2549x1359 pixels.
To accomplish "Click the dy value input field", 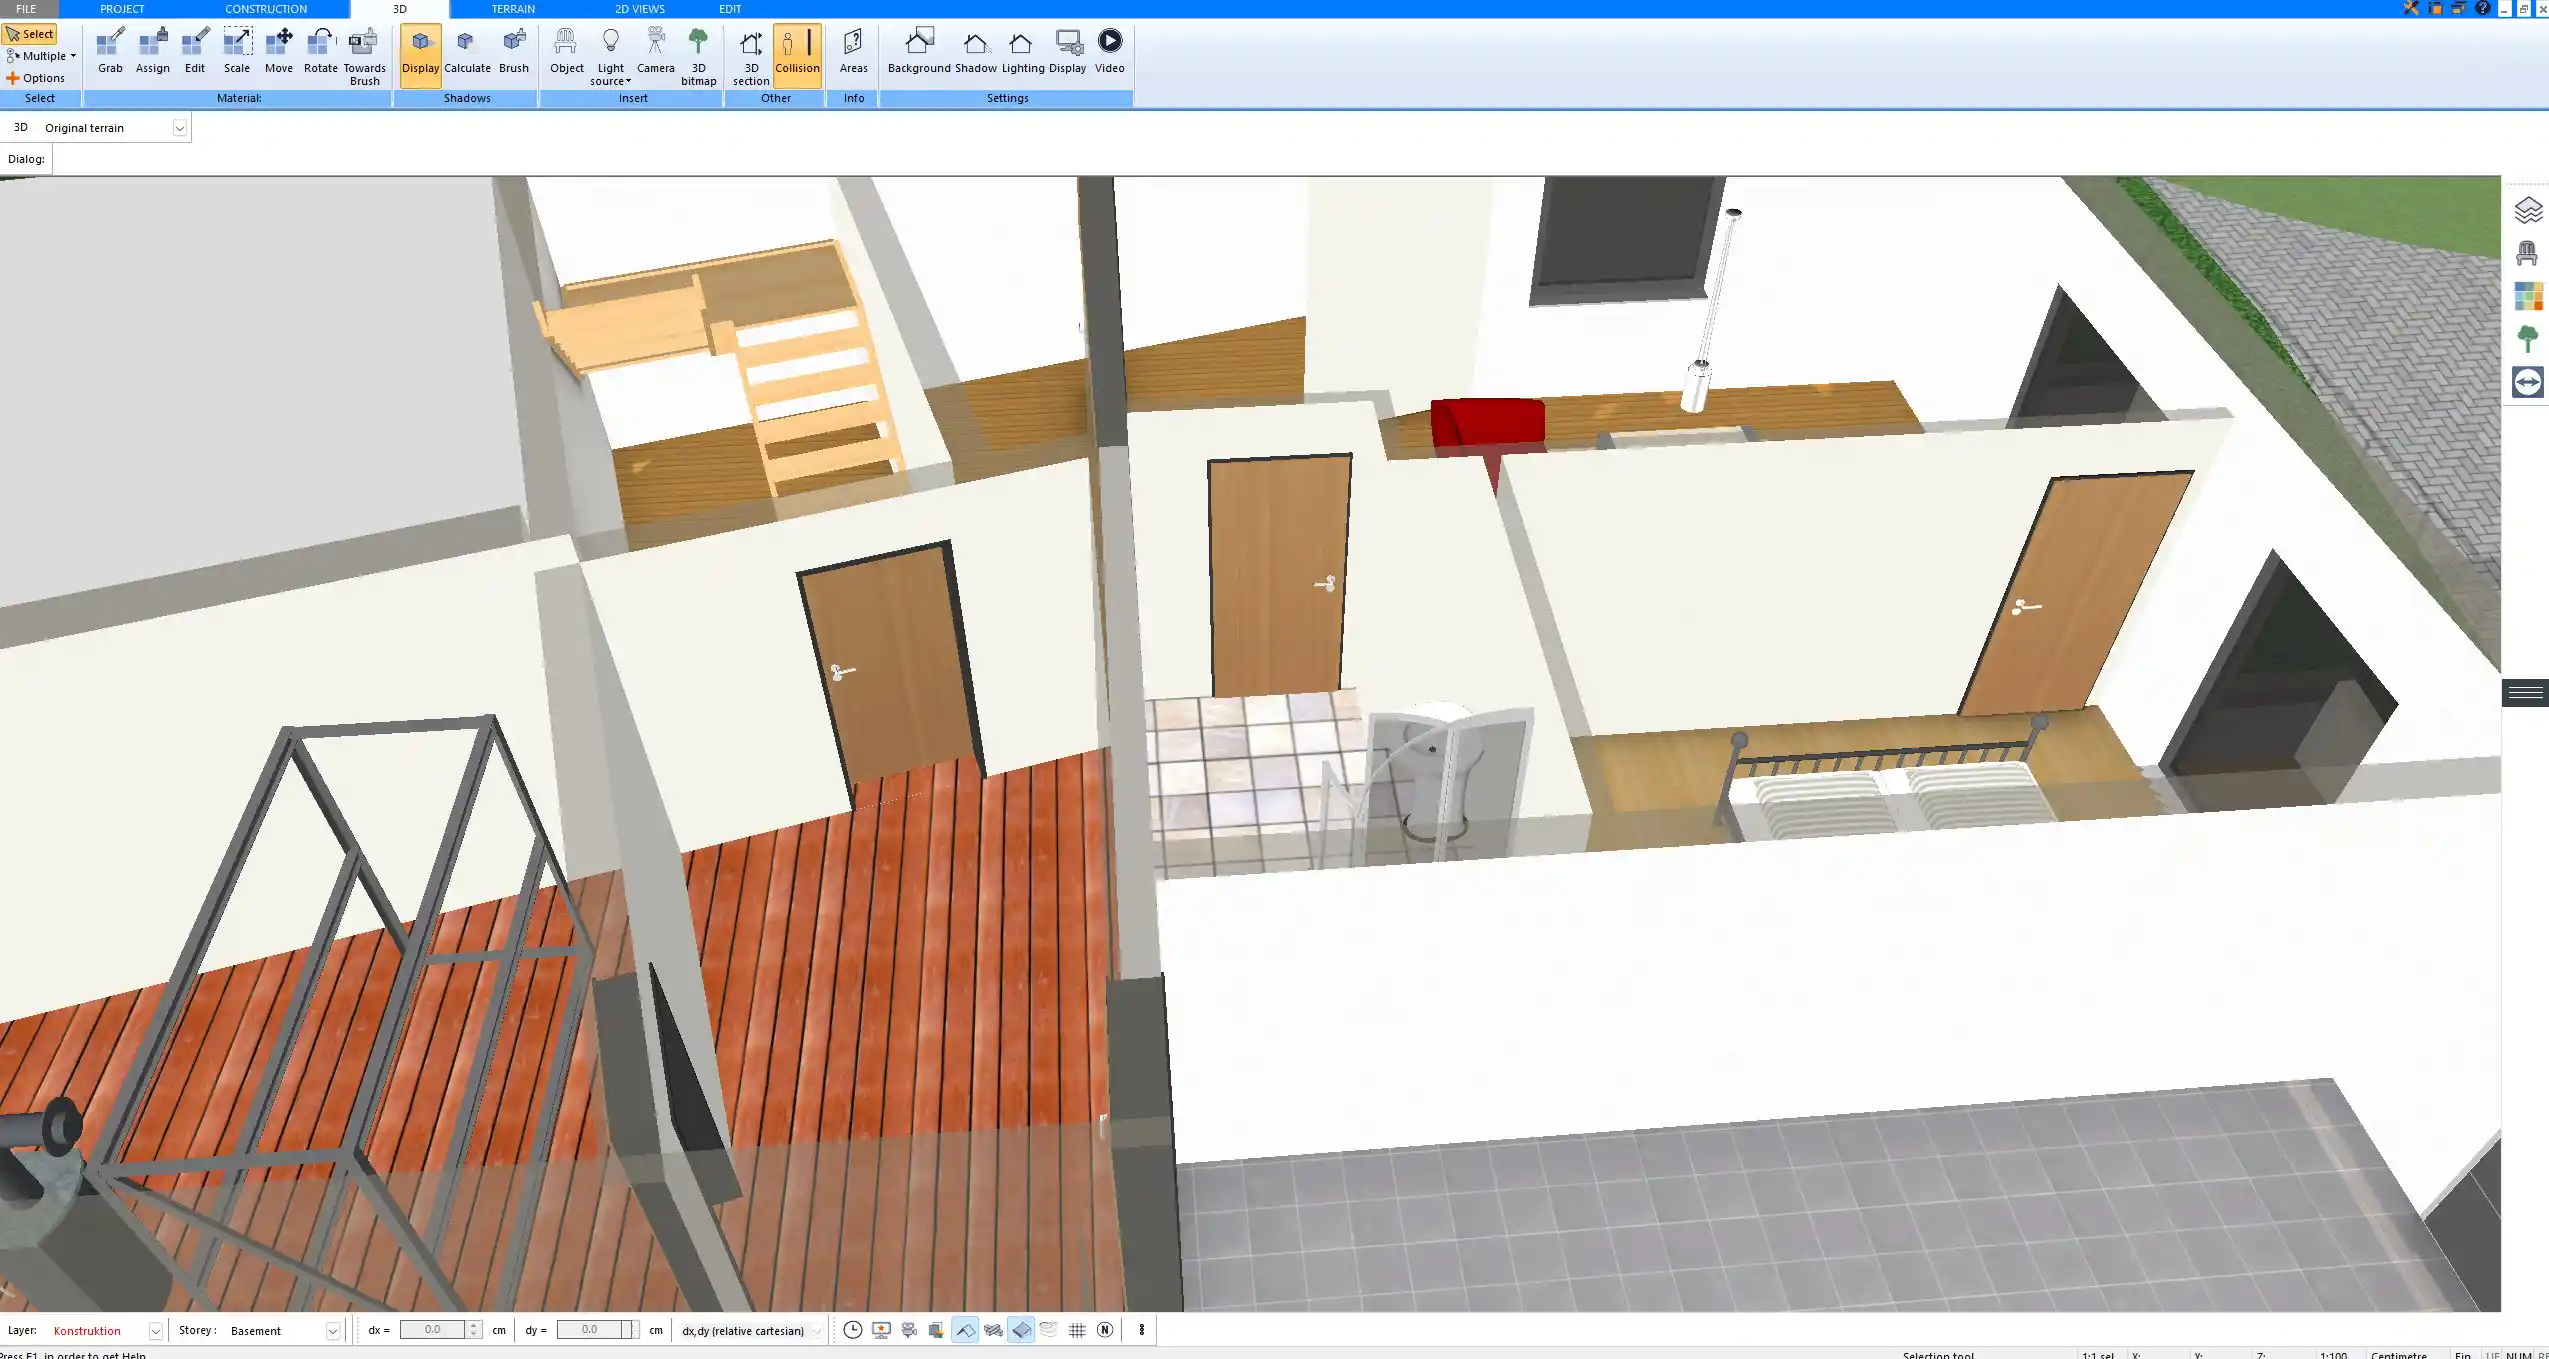I will 589,1330.
